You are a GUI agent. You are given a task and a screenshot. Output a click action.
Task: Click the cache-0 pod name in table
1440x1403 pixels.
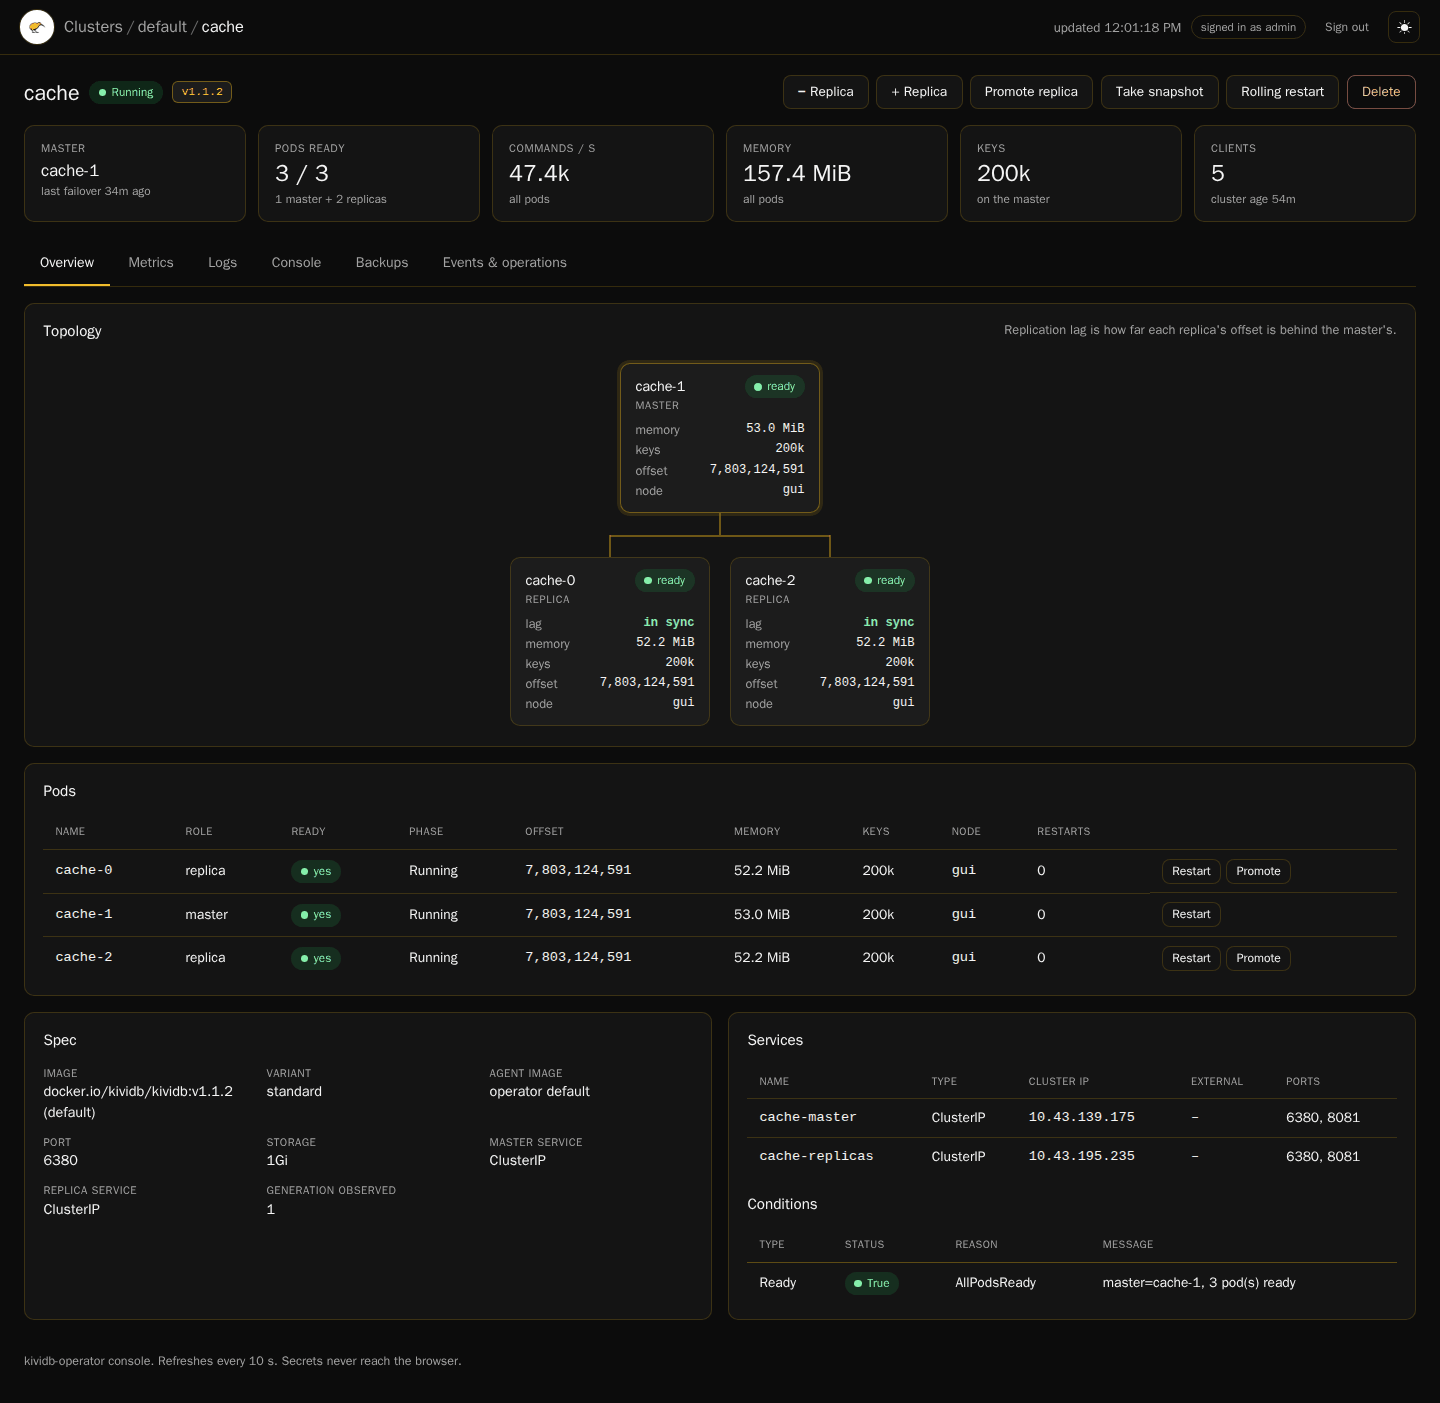(x=84, y=870)
